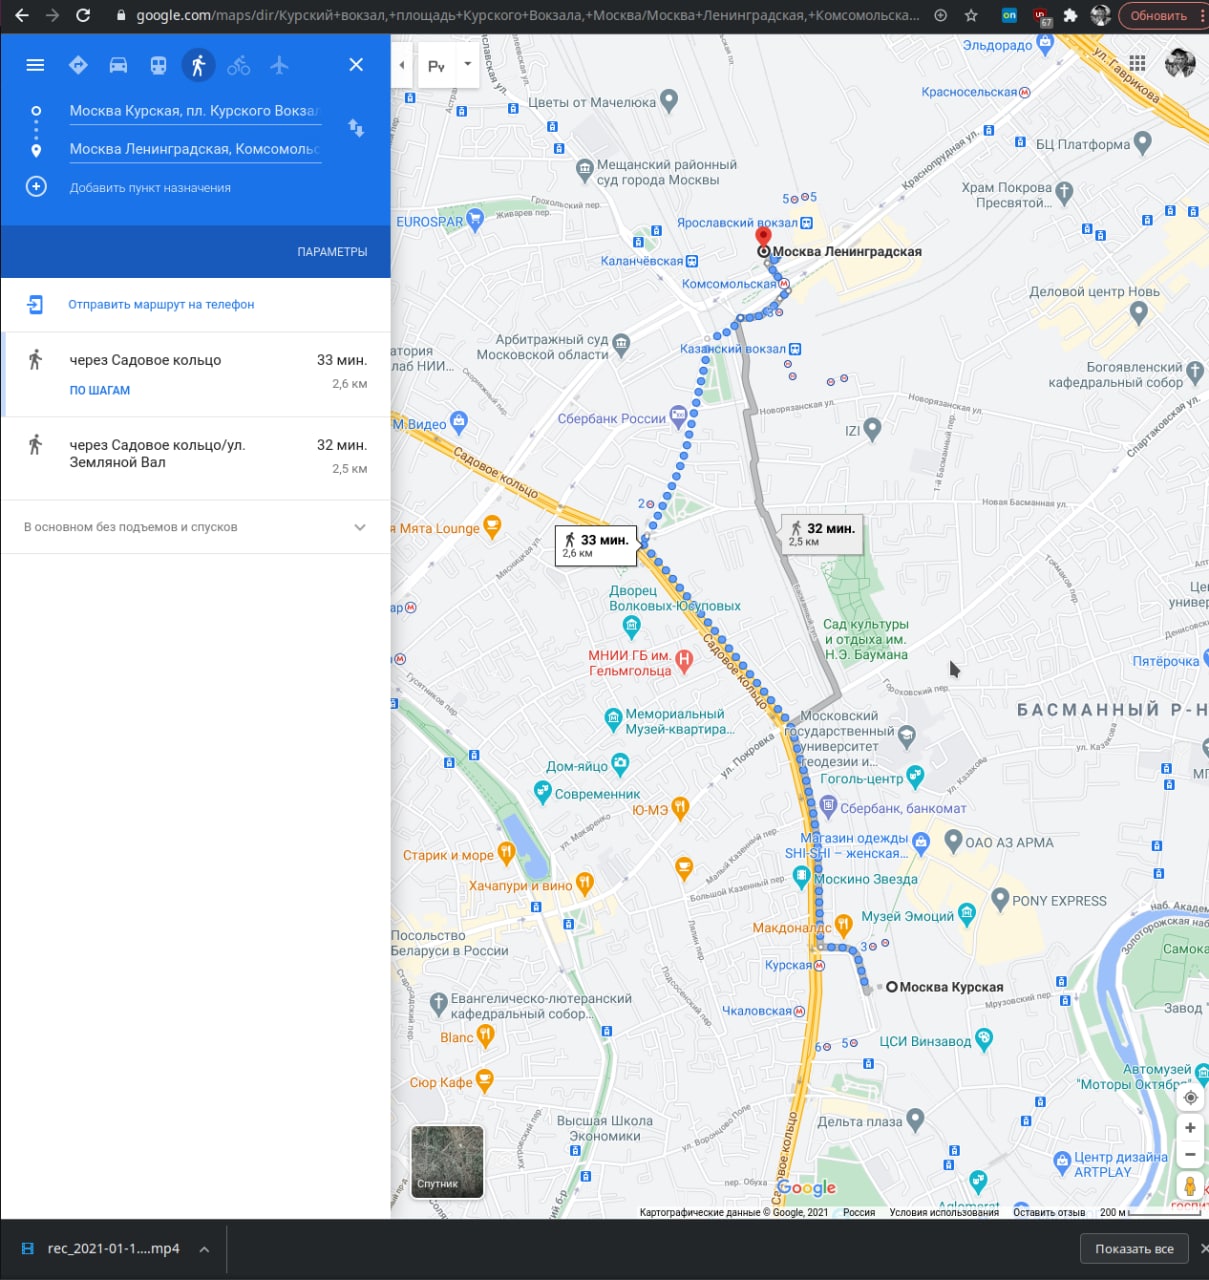Click the Обновить browser update button
Image resolution: width=1209 pixels, height=1280 pixels.
[1158, 16]
